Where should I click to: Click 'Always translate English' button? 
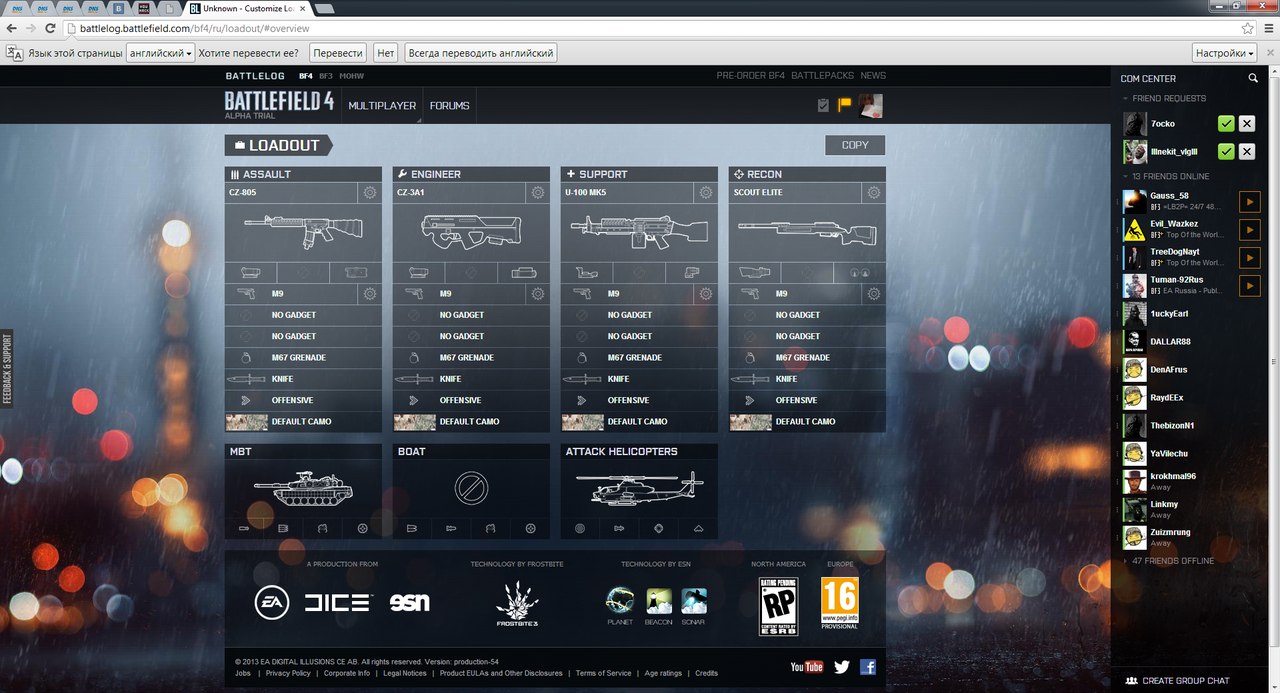(x=480, y=53)
